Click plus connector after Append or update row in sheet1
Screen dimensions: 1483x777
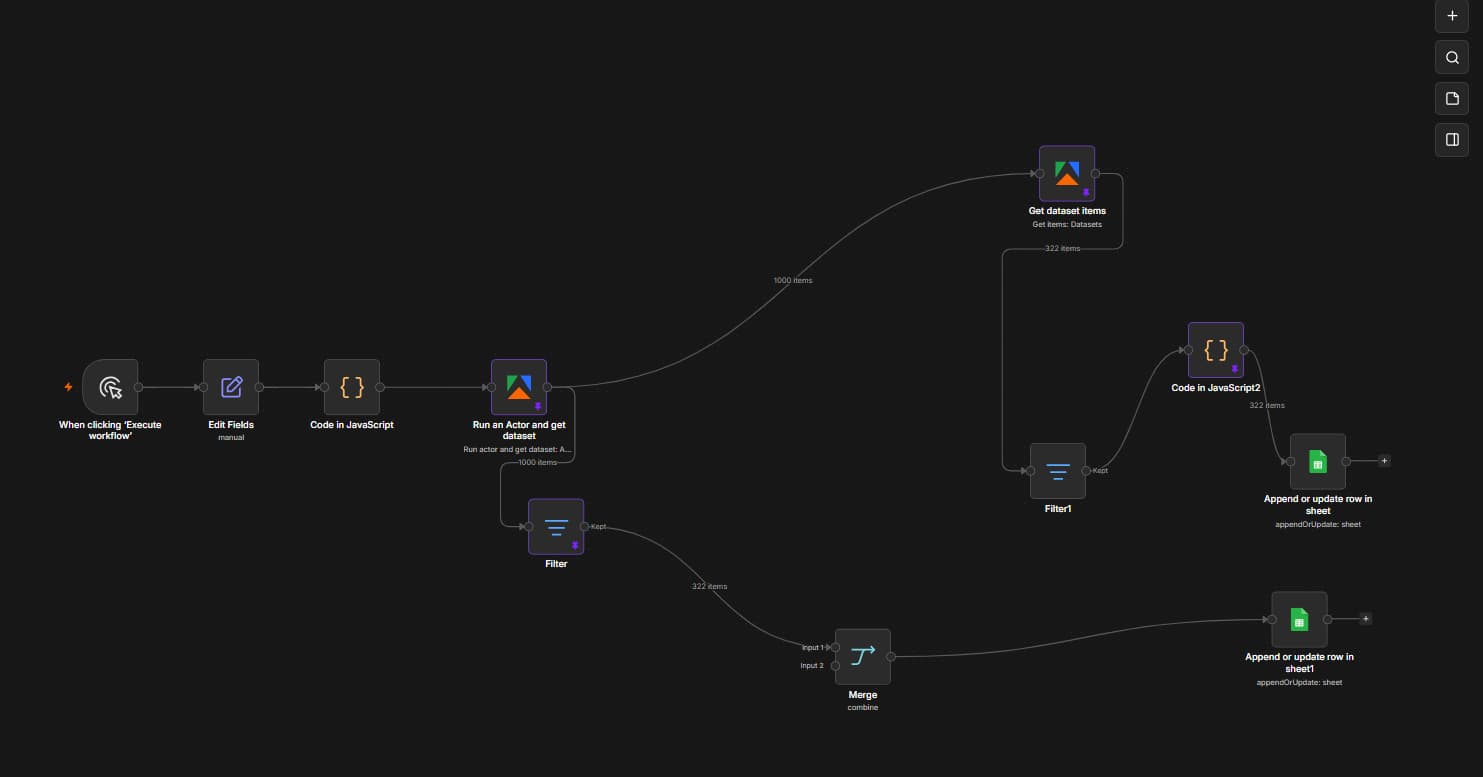click(x=1366, y=619)
